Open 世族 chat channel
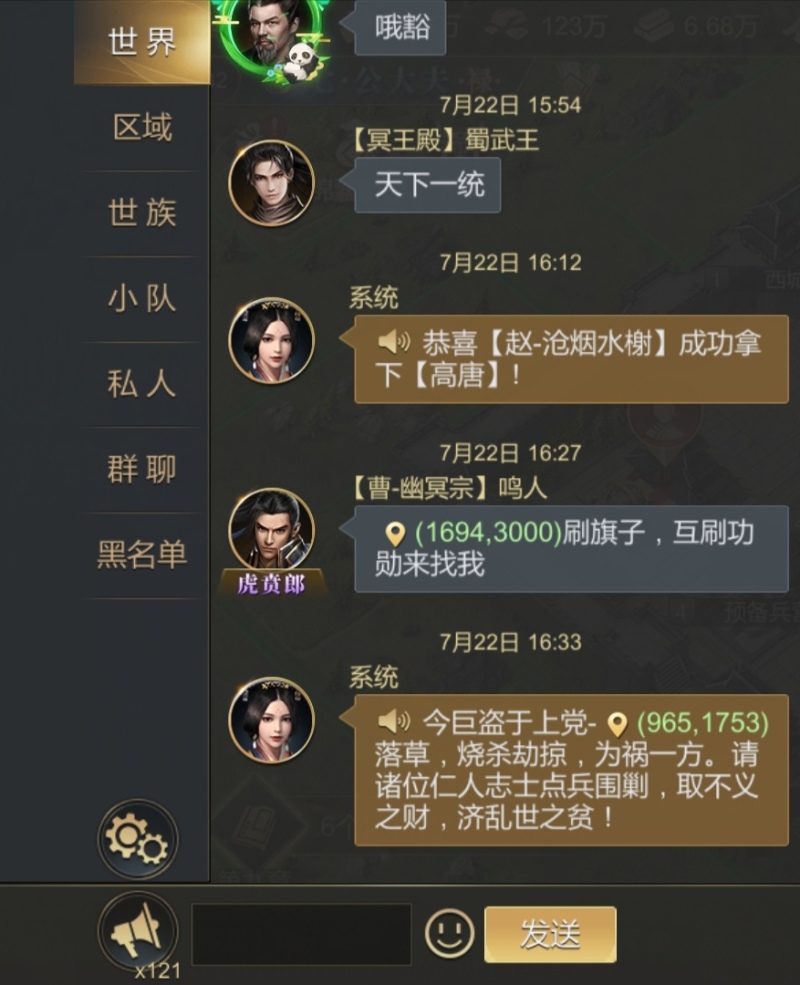 142,213
